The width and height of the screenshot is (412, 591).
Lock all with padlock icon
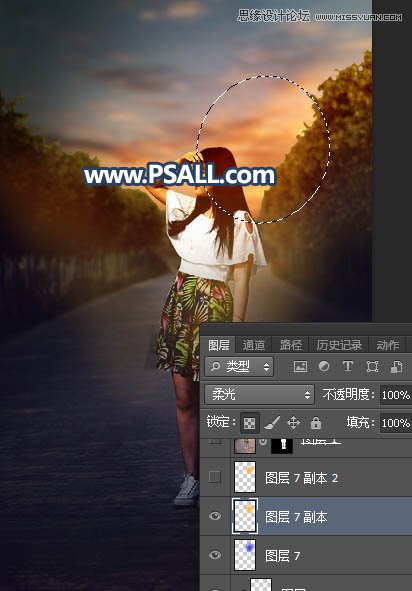tap(316, 423)
